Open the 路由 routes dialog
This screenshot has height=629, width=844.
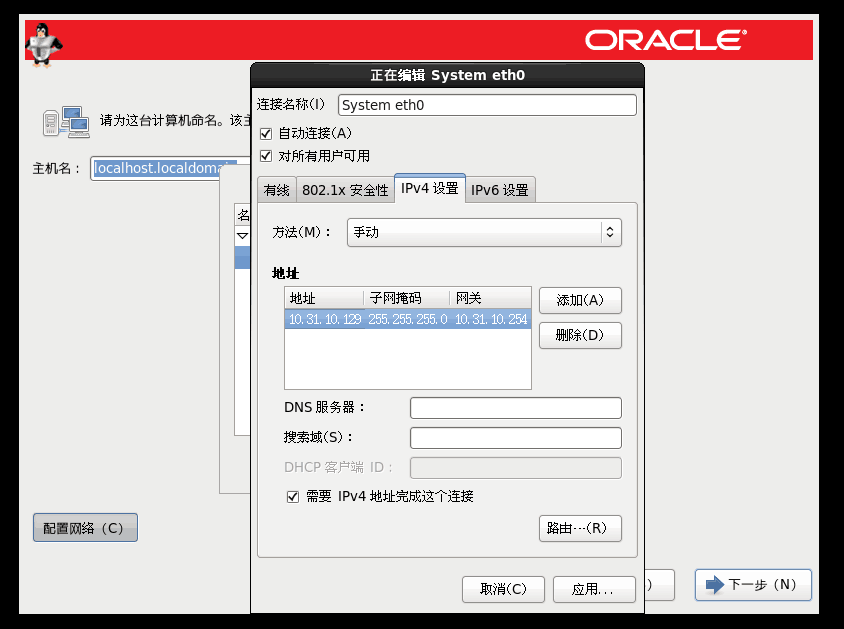pyautogui.click(x=580, y=528)
